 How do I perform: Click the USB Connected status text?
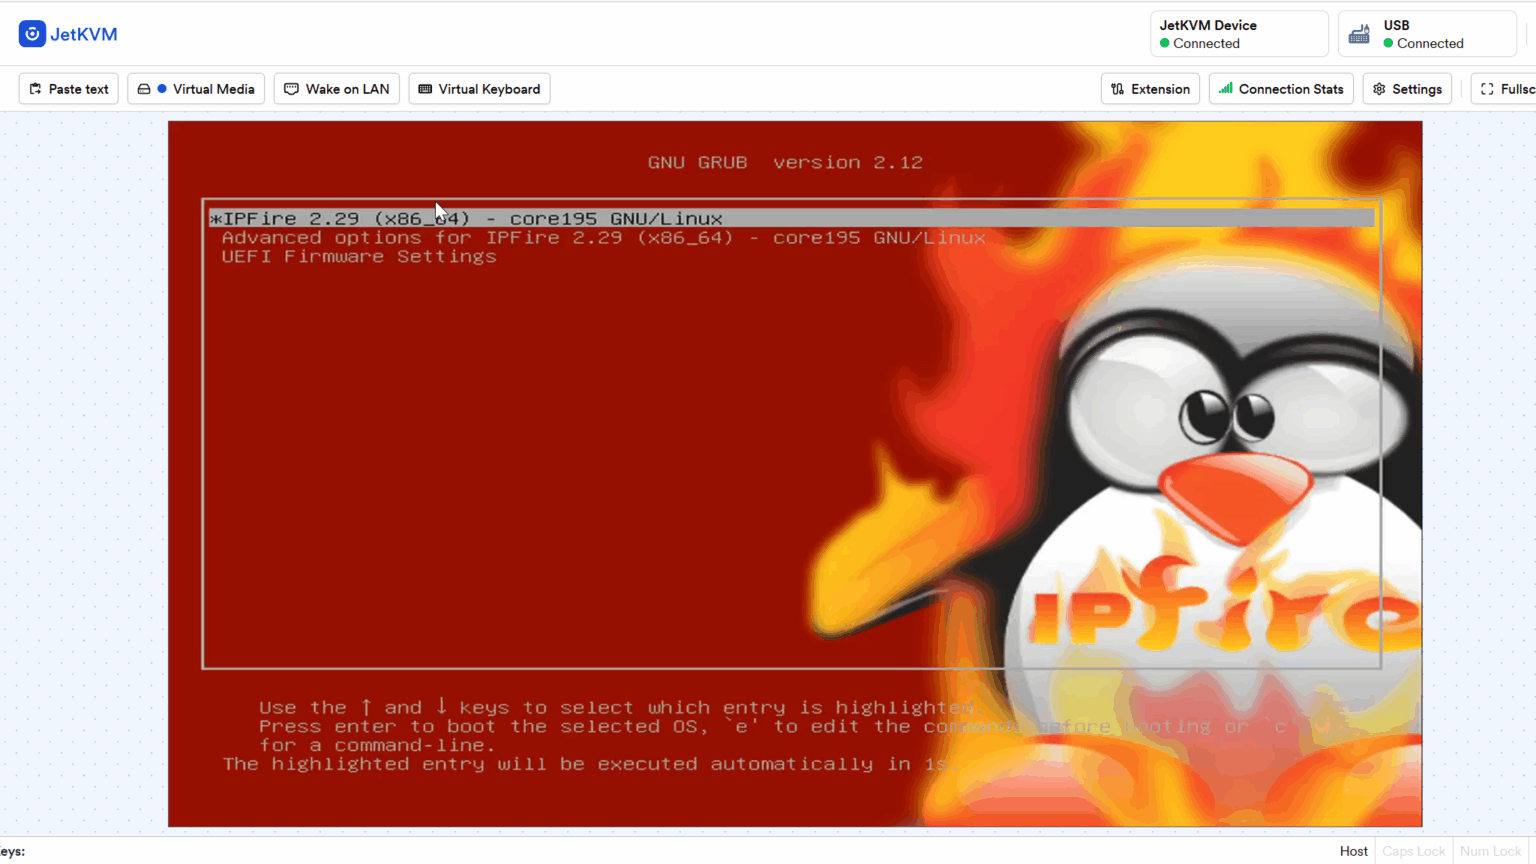1429,44
